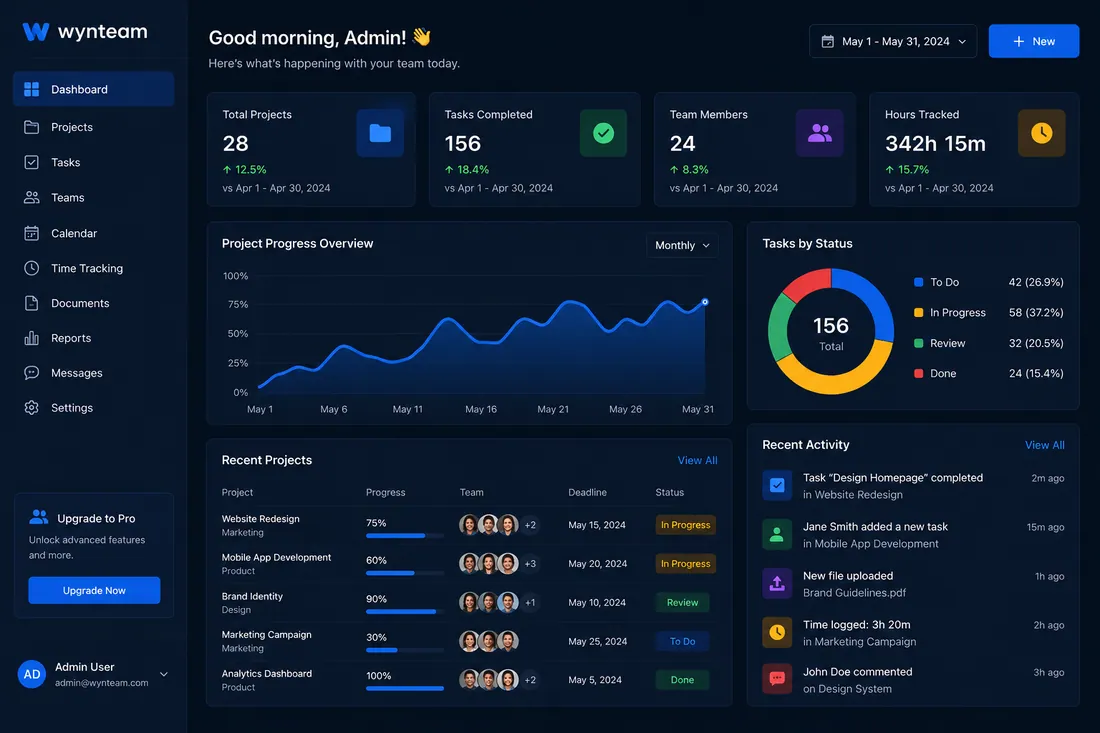Click the Tasks Completed green check icon

point(603,133)
